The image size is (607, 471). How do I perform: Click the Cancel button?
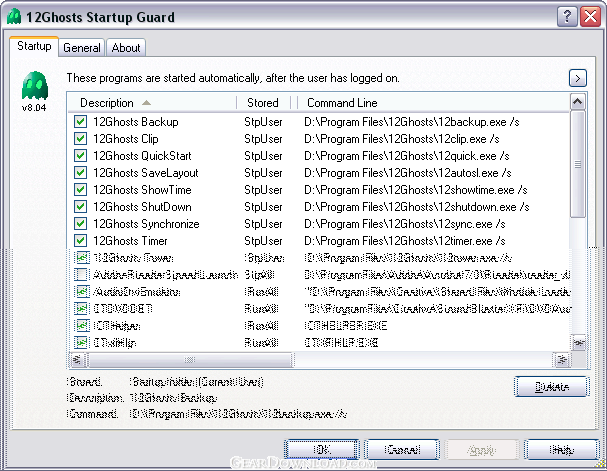402,450
